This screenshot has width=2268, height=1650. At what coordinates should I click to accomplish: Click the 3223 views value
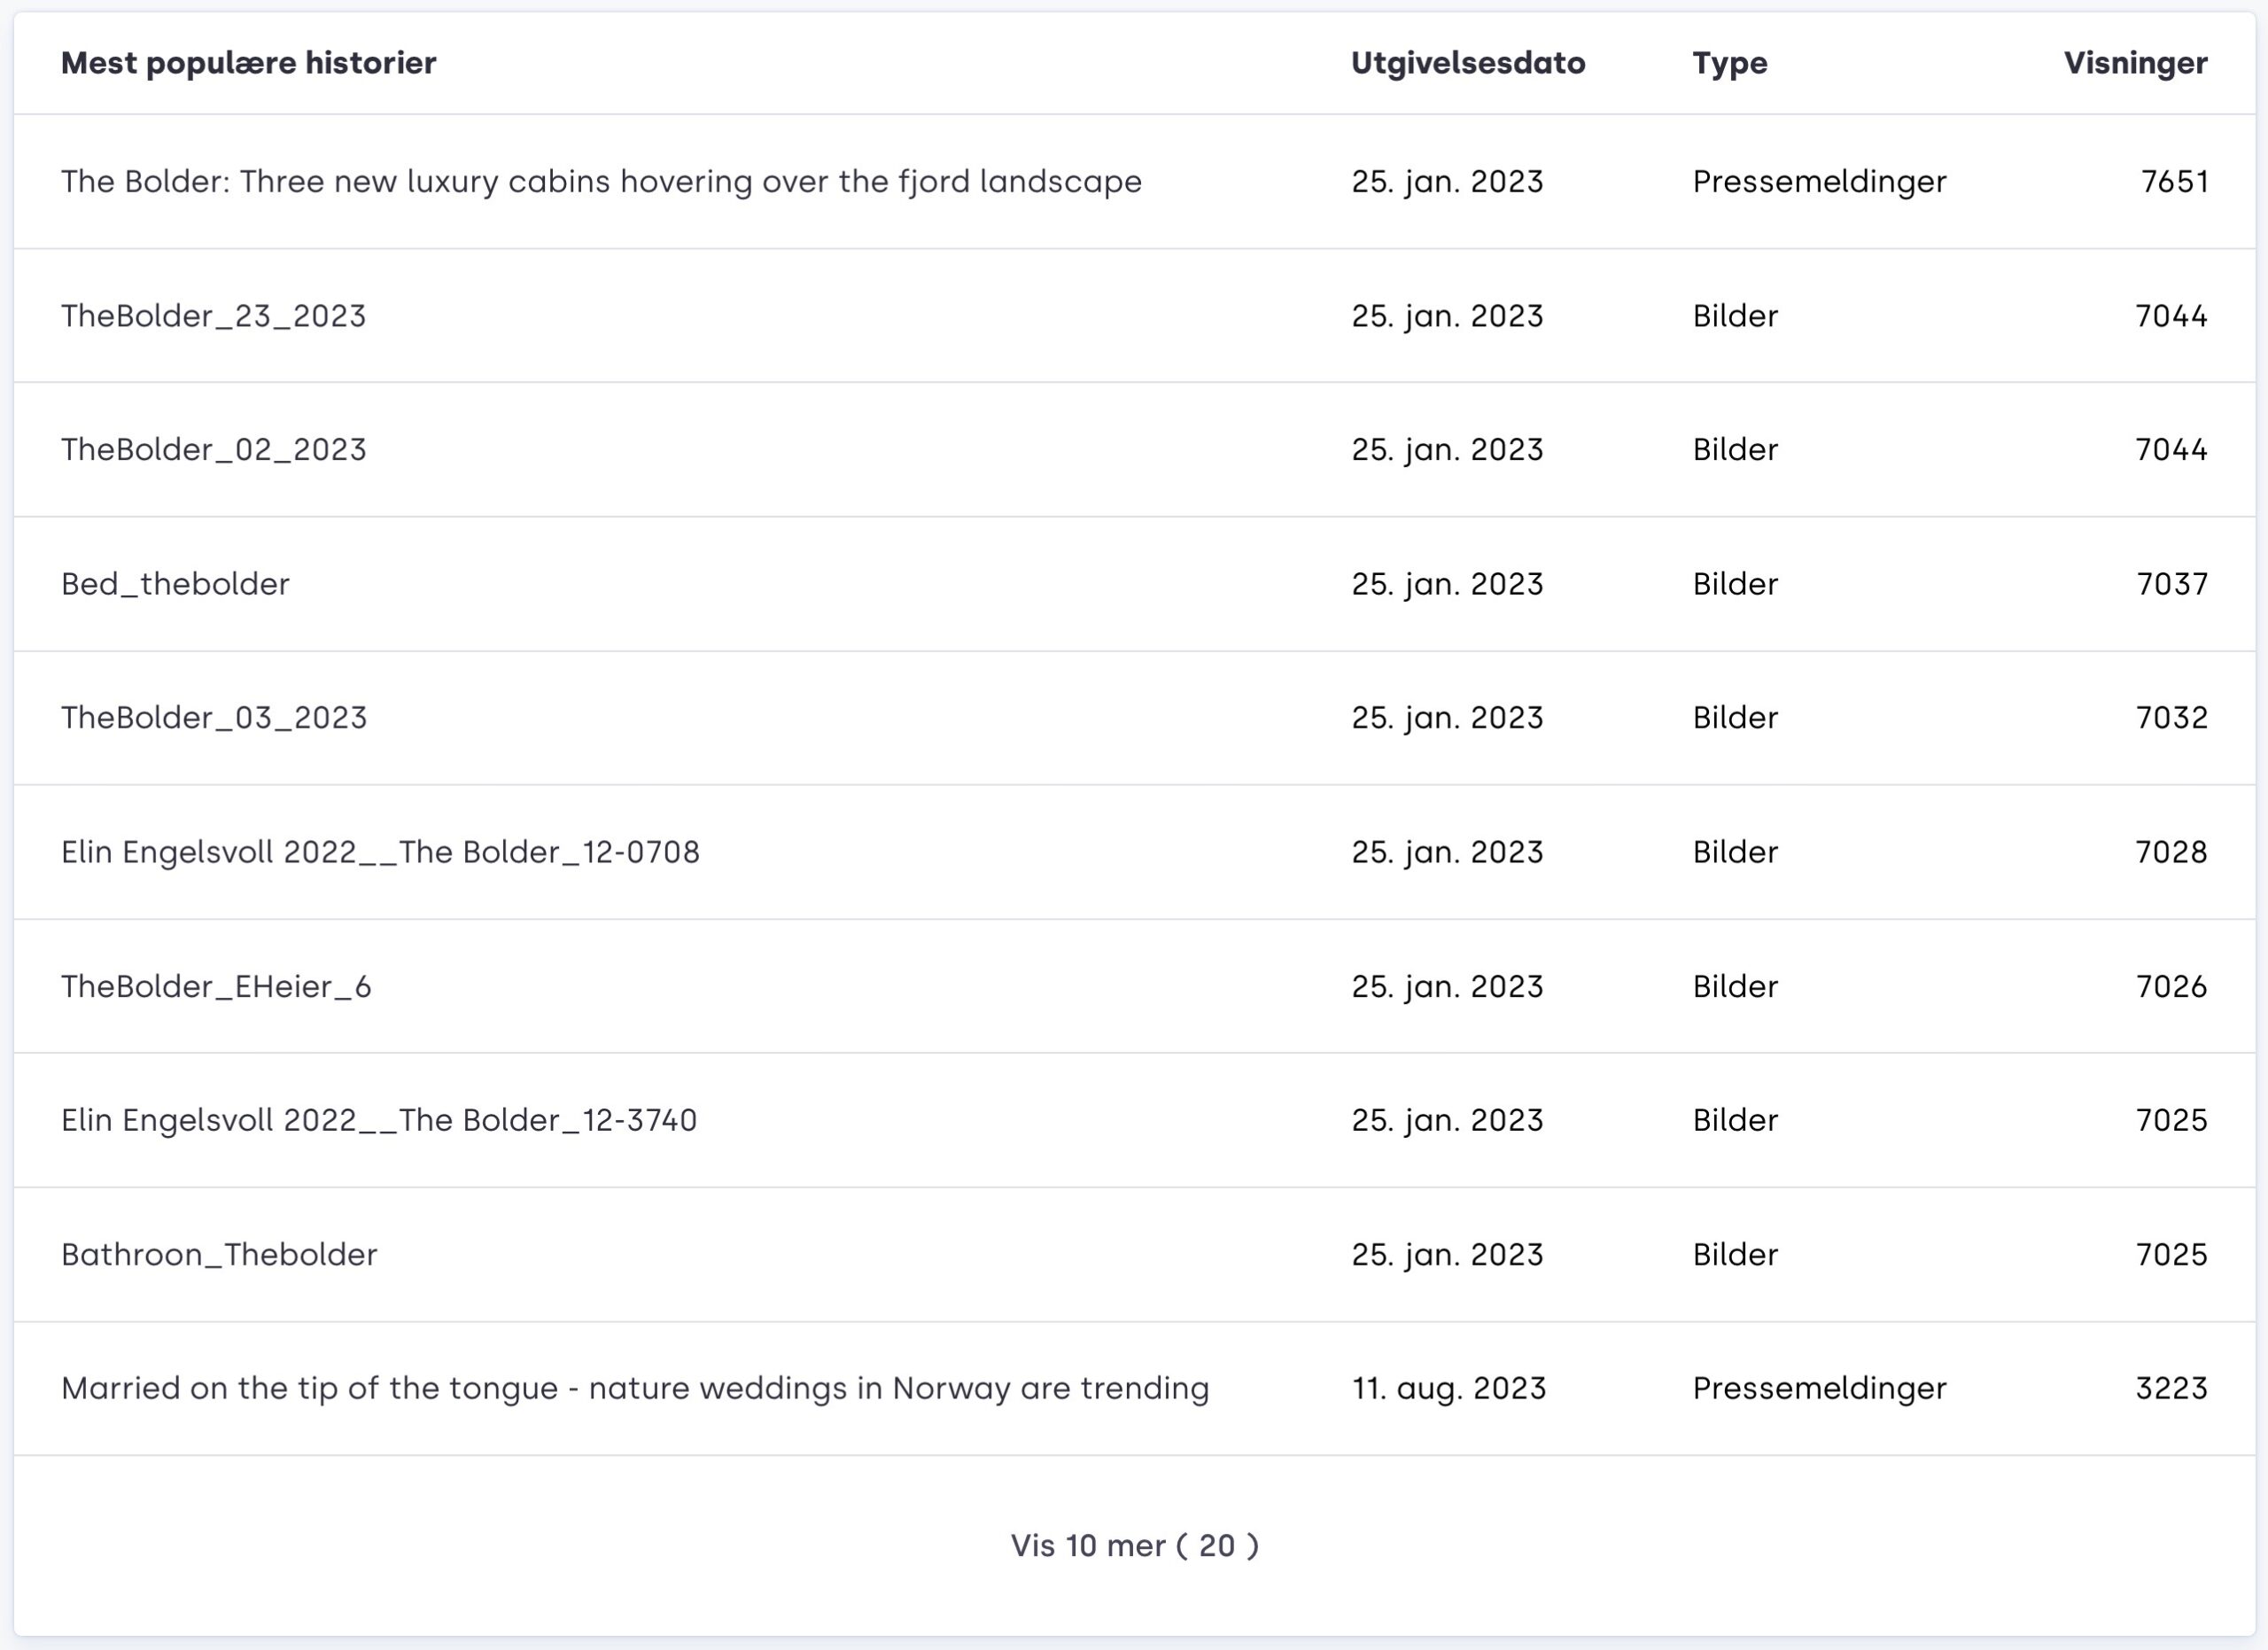pyautogui.click(x=2171, y=1388)
